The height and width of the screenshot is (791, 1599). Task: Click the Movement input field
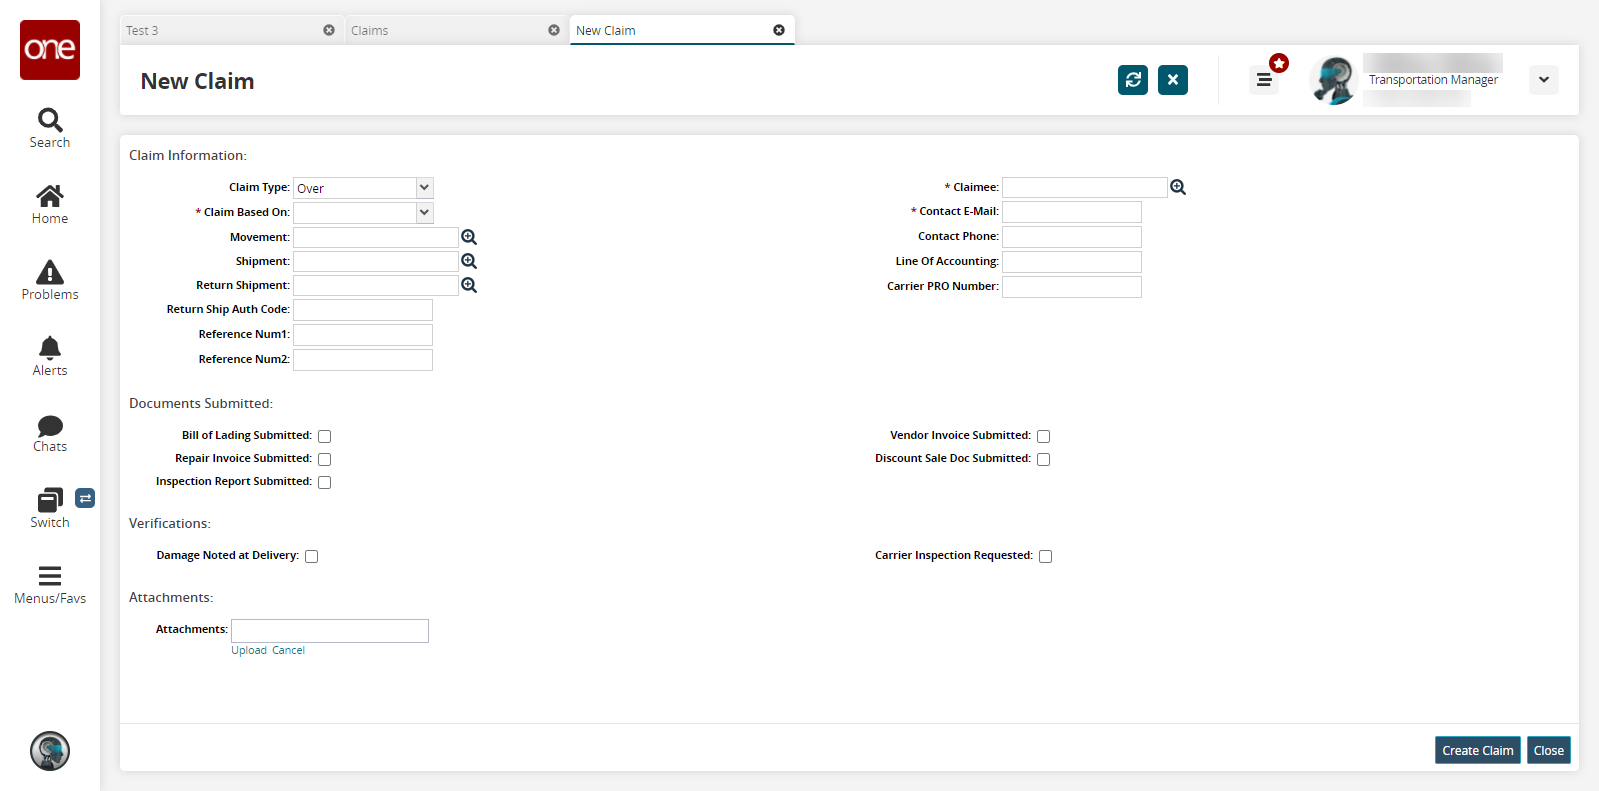(376, 237)
